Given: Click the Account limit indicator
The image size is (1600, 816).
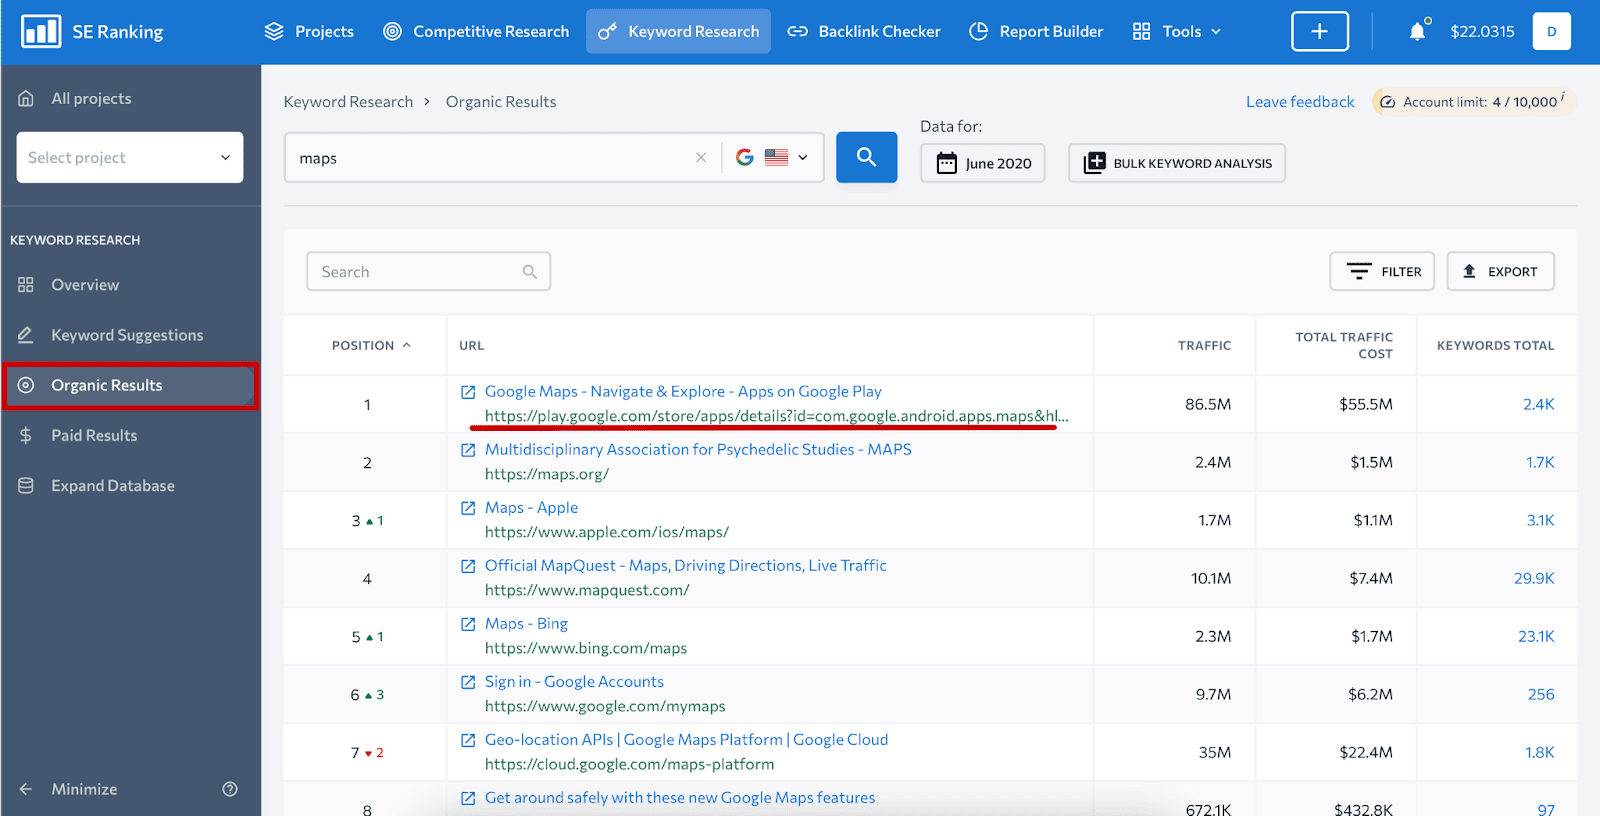Looking at the screenshot, I should 1473,102.
